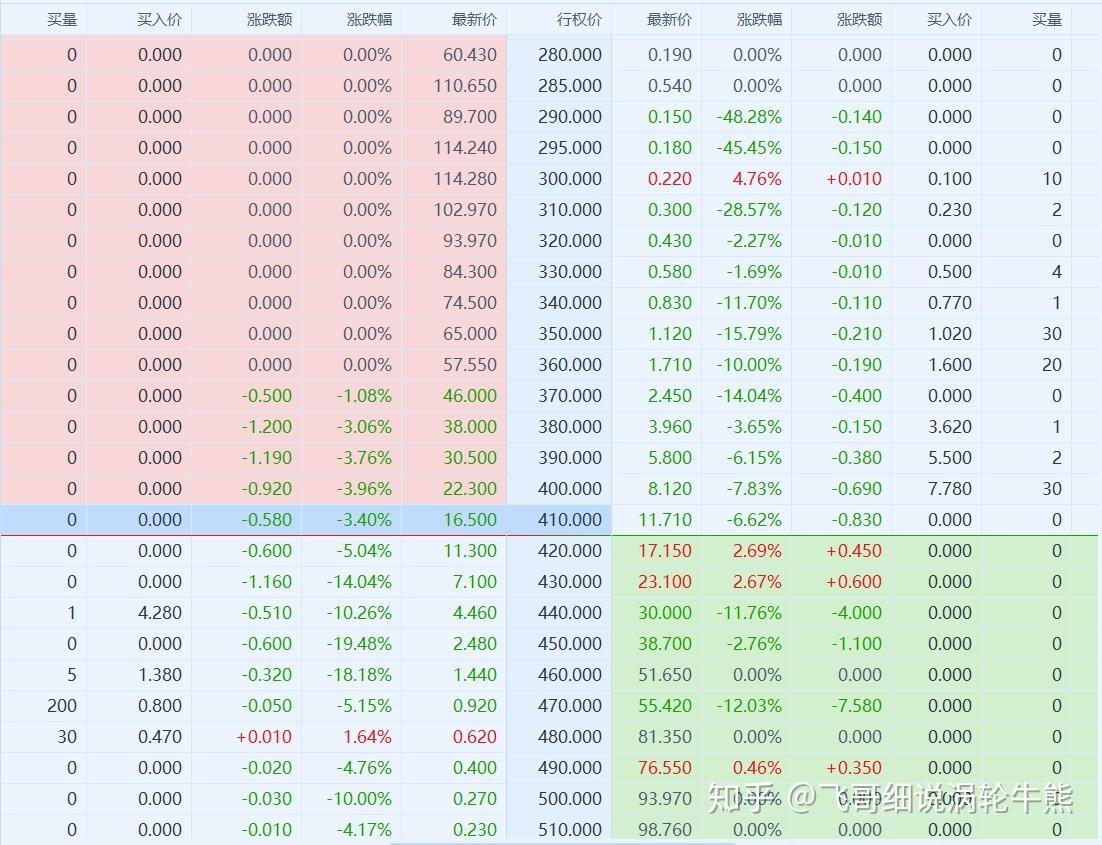Click the call bid quantity 200
Screen dimensions: 1102x845
coord(62,705)
